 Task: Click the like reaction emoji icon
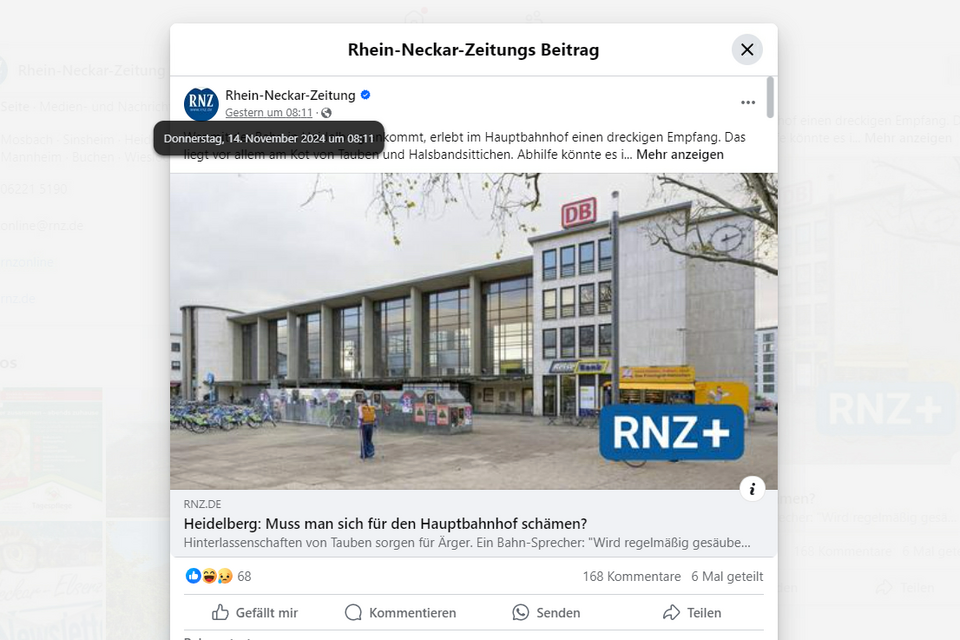(193, 576)
